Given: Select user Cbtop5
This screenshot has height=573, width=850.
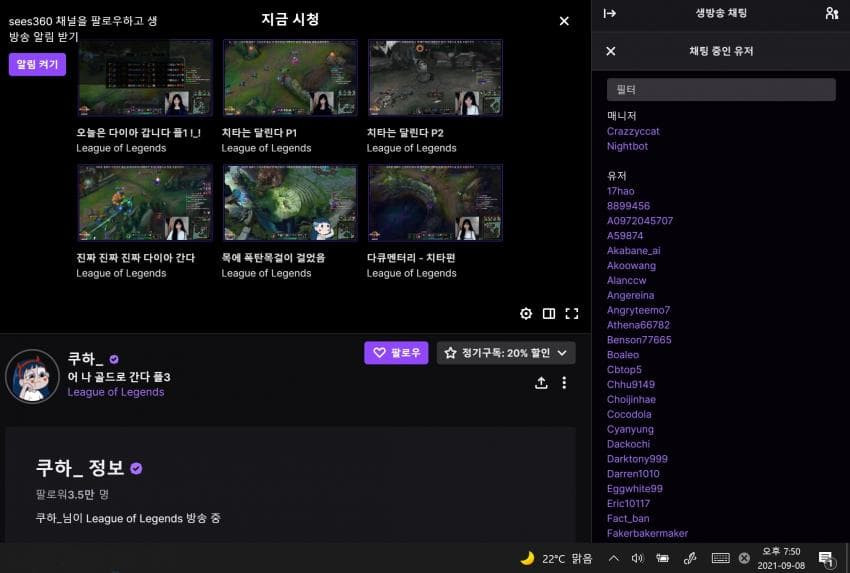Looking at the screenshot, I should point(624,370).
